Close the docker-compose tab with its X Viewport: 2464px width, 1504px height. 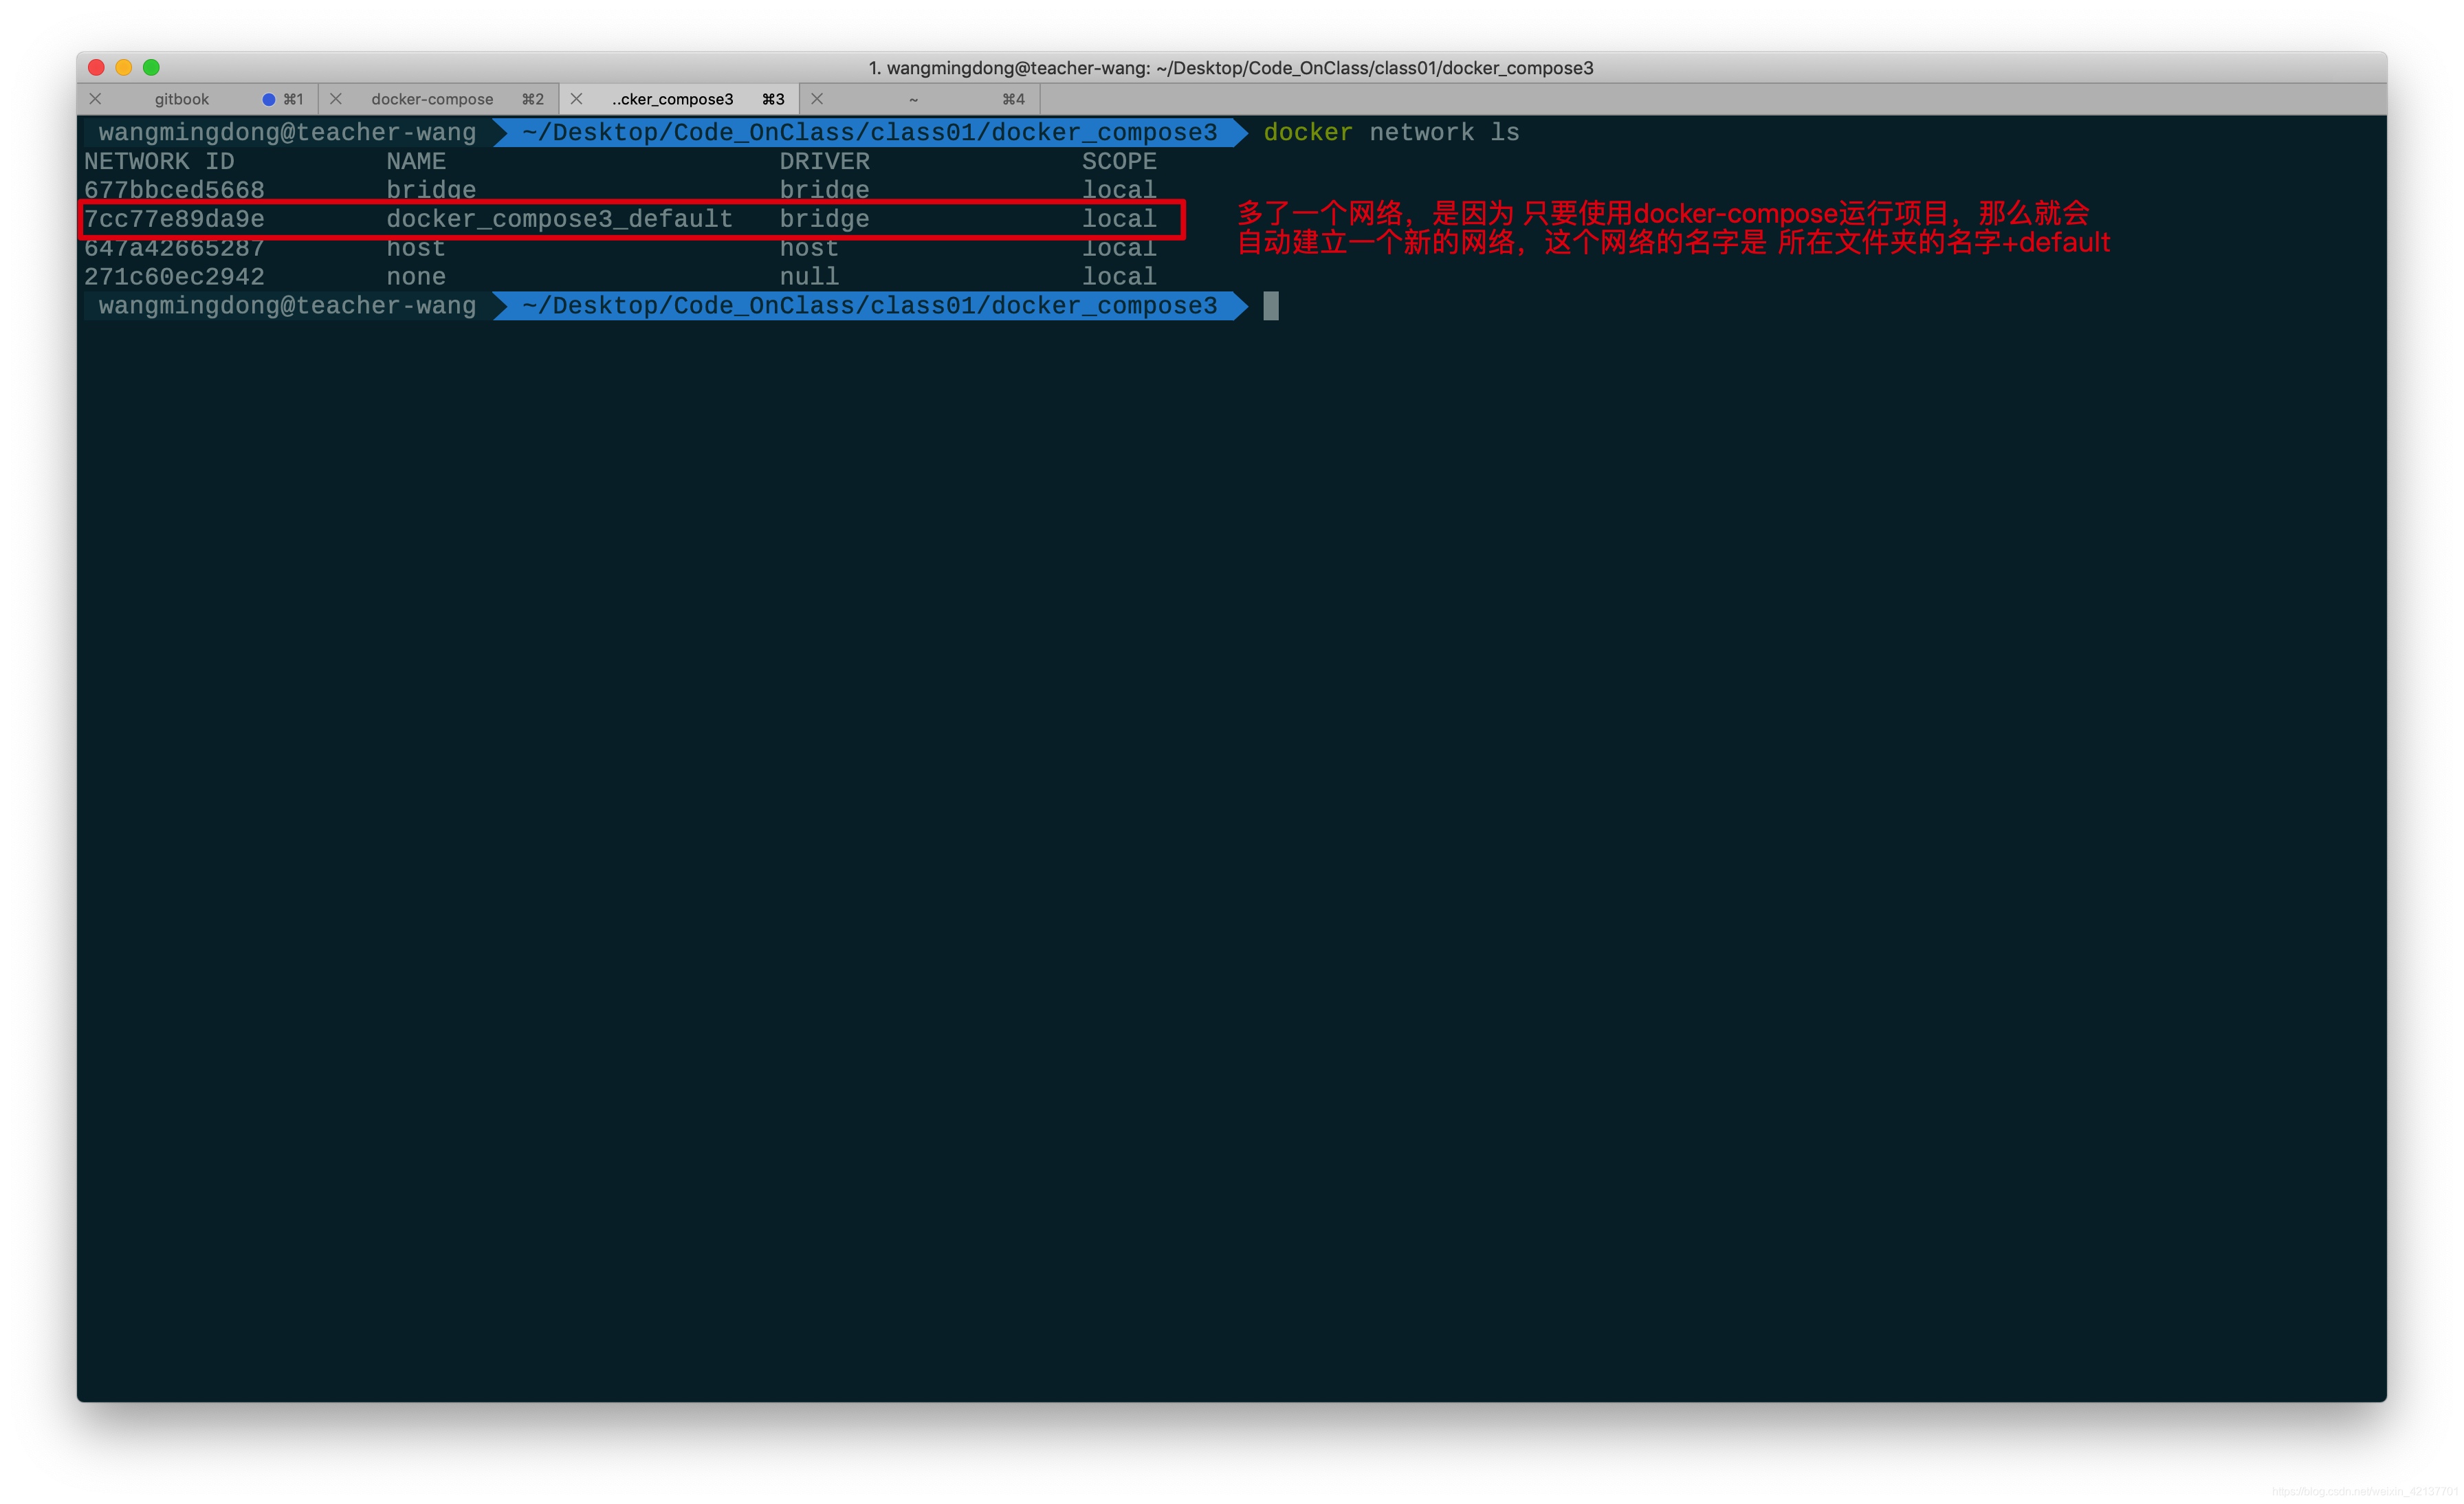click(336, 99)
